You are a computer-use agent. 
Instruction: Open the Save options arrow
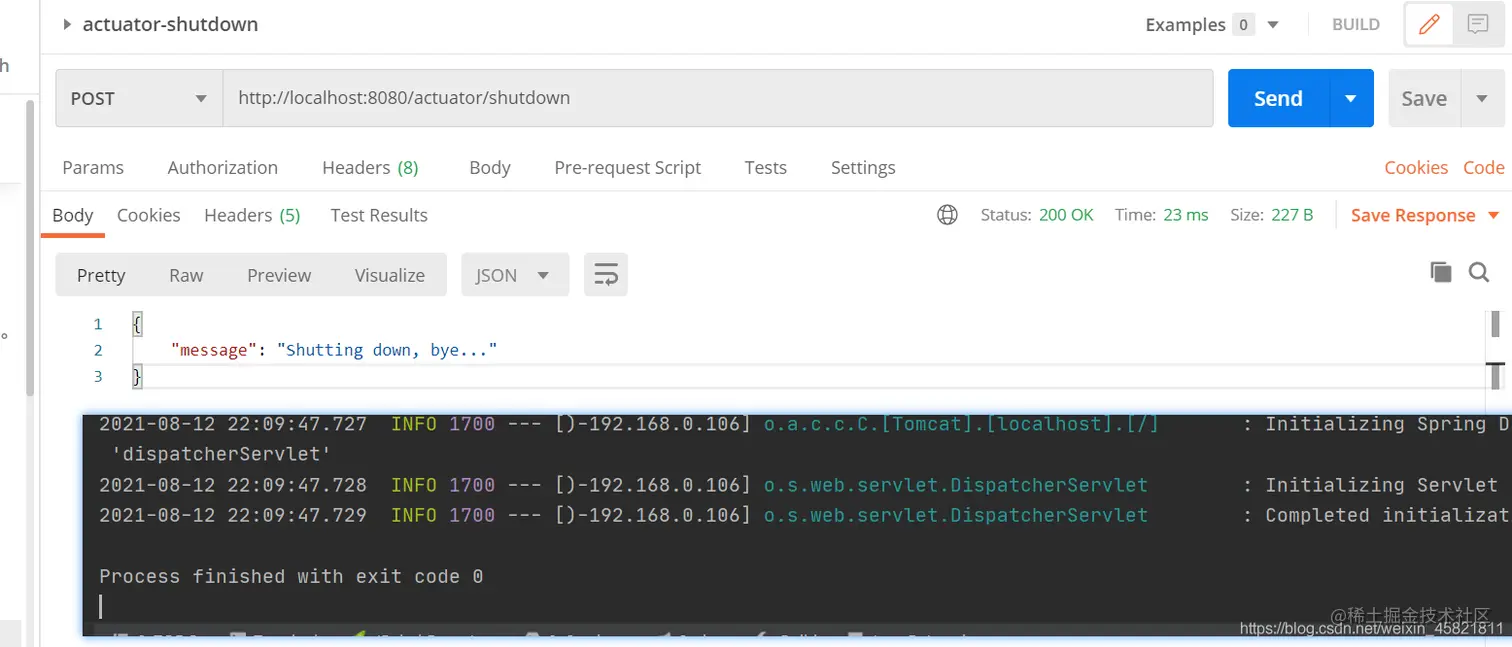(x=1482, y=98)
